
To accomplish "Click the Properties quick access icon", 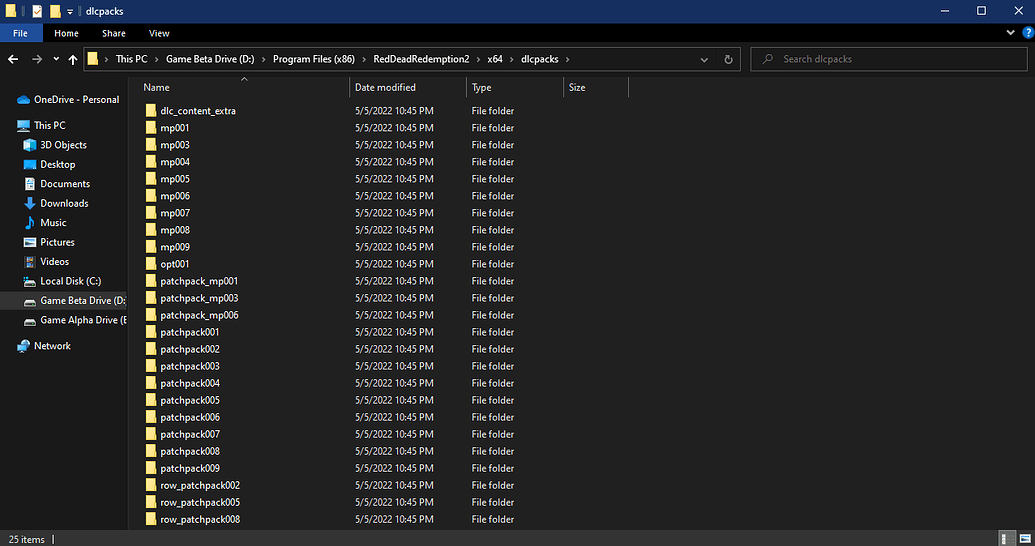I will (37, 11).
